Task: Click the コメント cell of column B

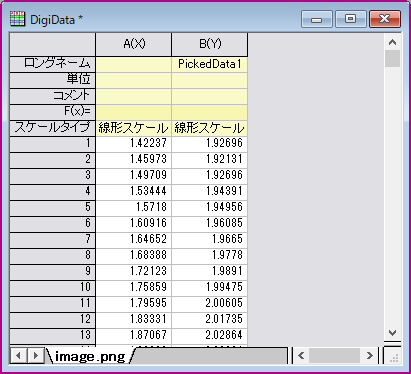Action: coord(210,96)
